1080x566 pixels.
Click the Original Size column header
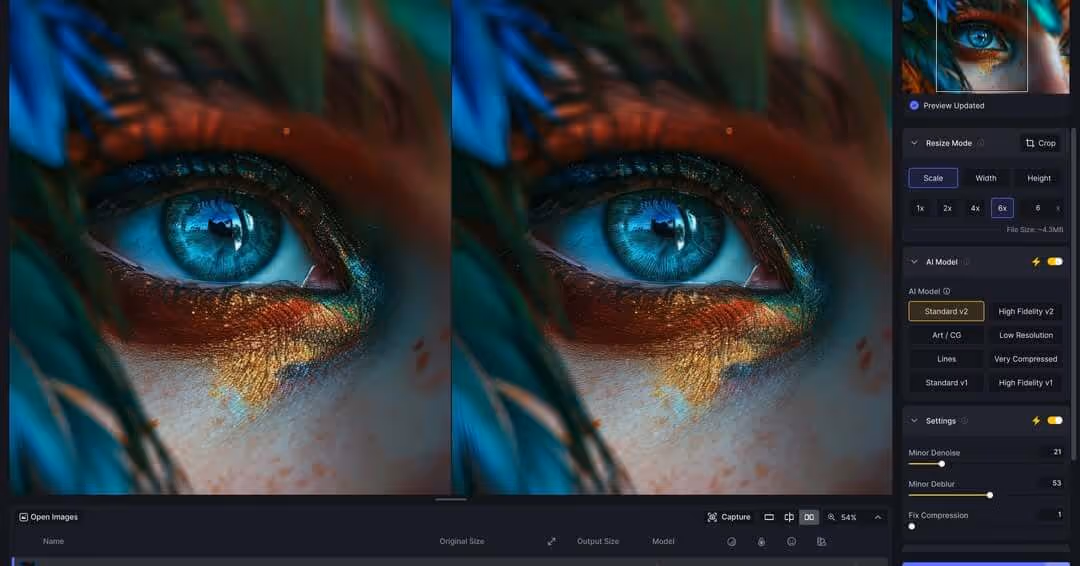(x=461, y=541)
